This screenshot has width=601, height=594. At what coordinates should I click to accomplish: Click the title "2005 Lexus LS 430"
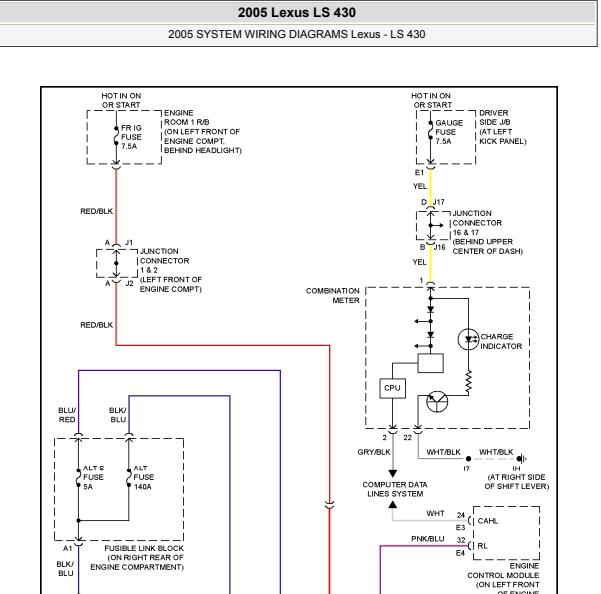coord(297,12)
